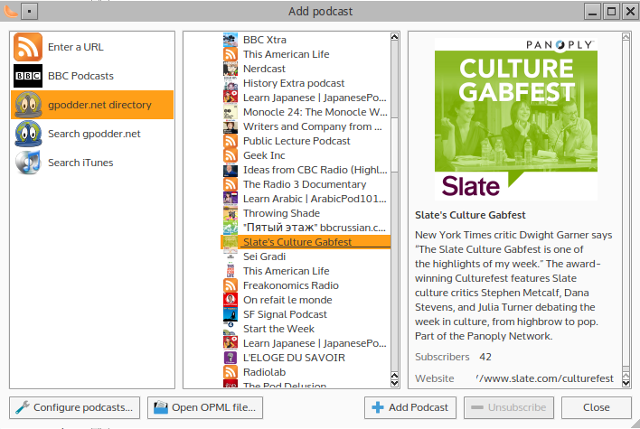Click the BBC Xtra podcast cover icon
Screen dimensions: 640x429
[x=230, y=40]
